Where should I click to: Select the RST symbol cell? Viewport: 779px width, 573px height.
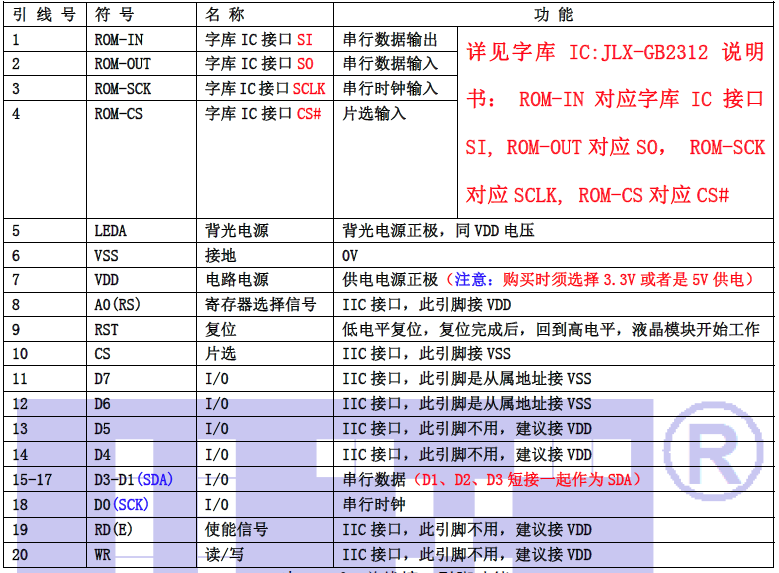[106, 329]
